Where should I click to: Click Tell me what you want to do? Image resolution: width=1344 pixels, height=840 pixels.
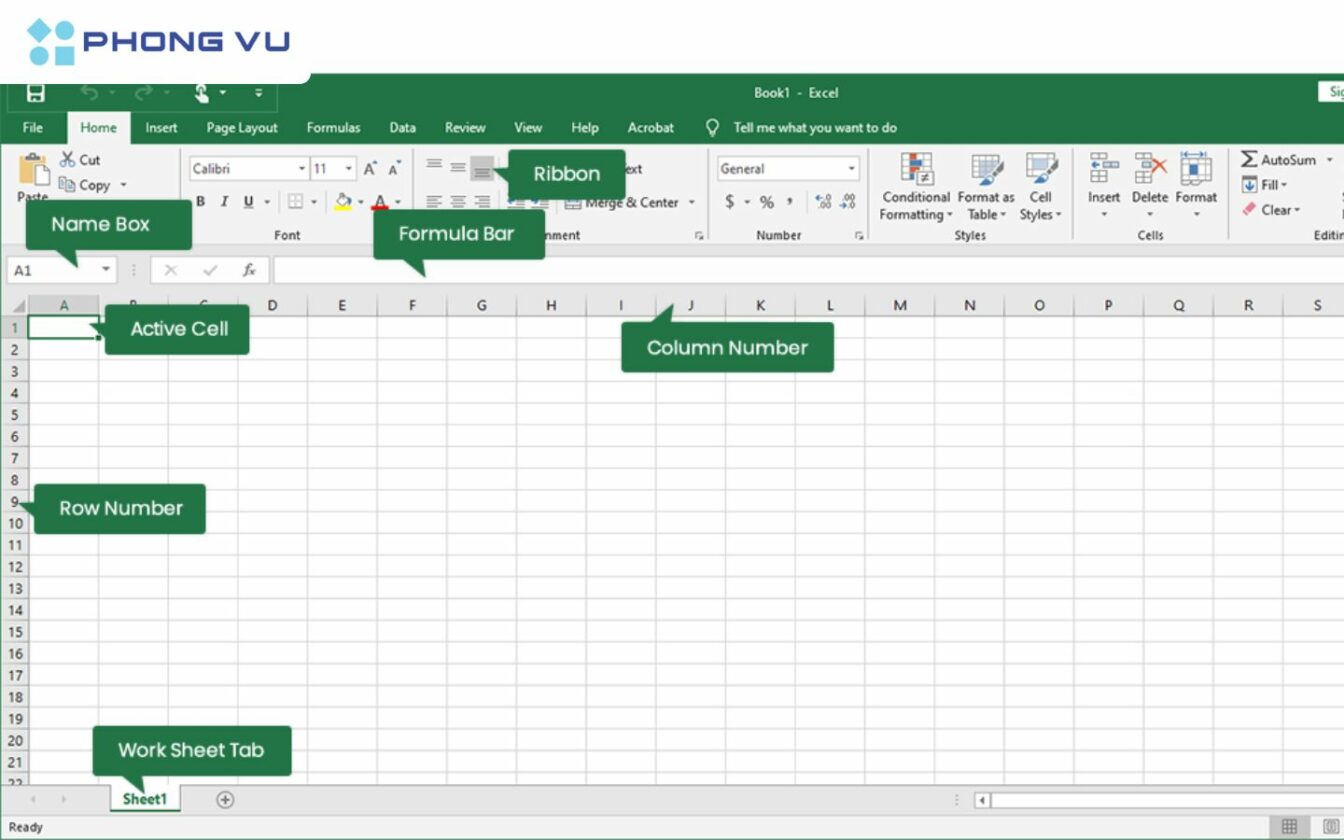(x=814, y=128)
